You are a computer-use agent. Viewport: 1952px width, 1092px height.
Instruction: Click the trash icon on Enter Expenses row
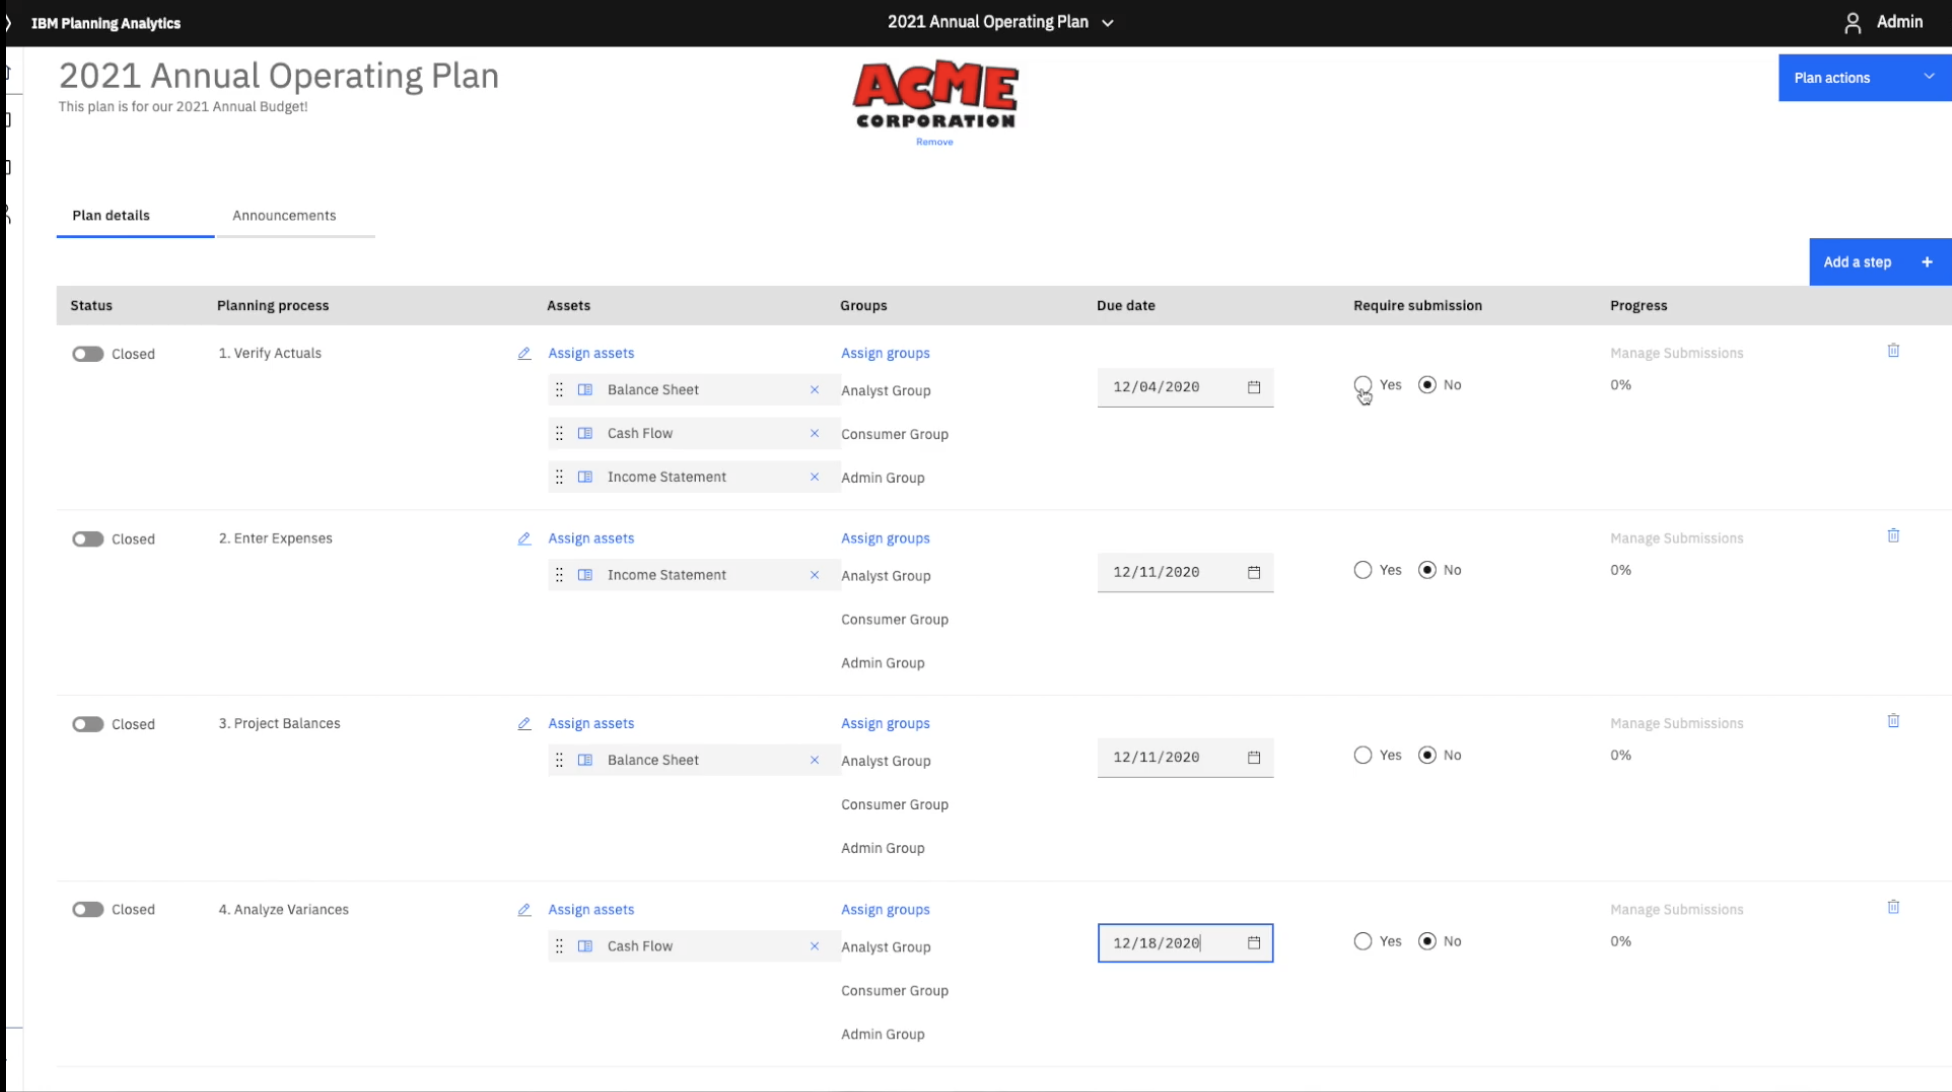[1893, 535]
